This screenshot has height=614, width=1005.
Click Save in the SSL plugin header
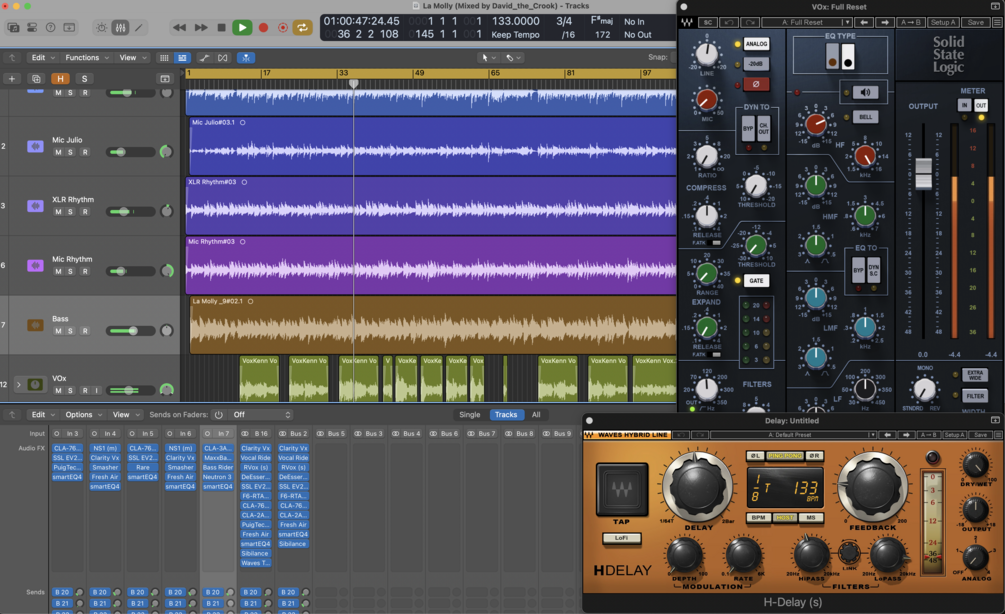pyautogui.click(x=976, y=22)
